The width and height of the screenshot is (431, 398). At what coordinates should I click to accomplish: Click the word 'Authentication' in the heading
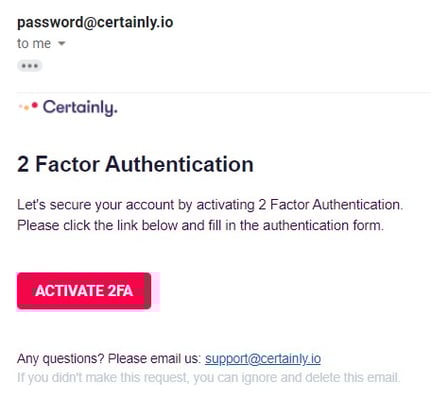179,164
